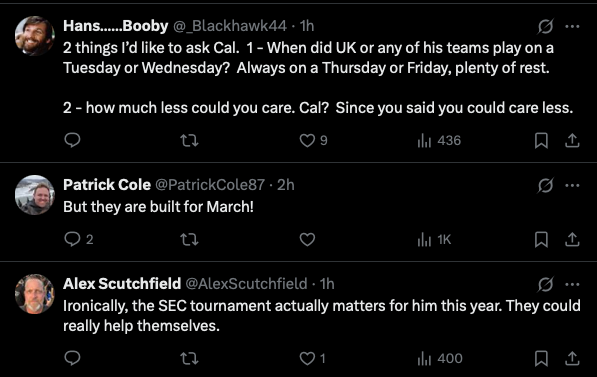Open the @_Blackhawk44 handle link

[230, 26]
